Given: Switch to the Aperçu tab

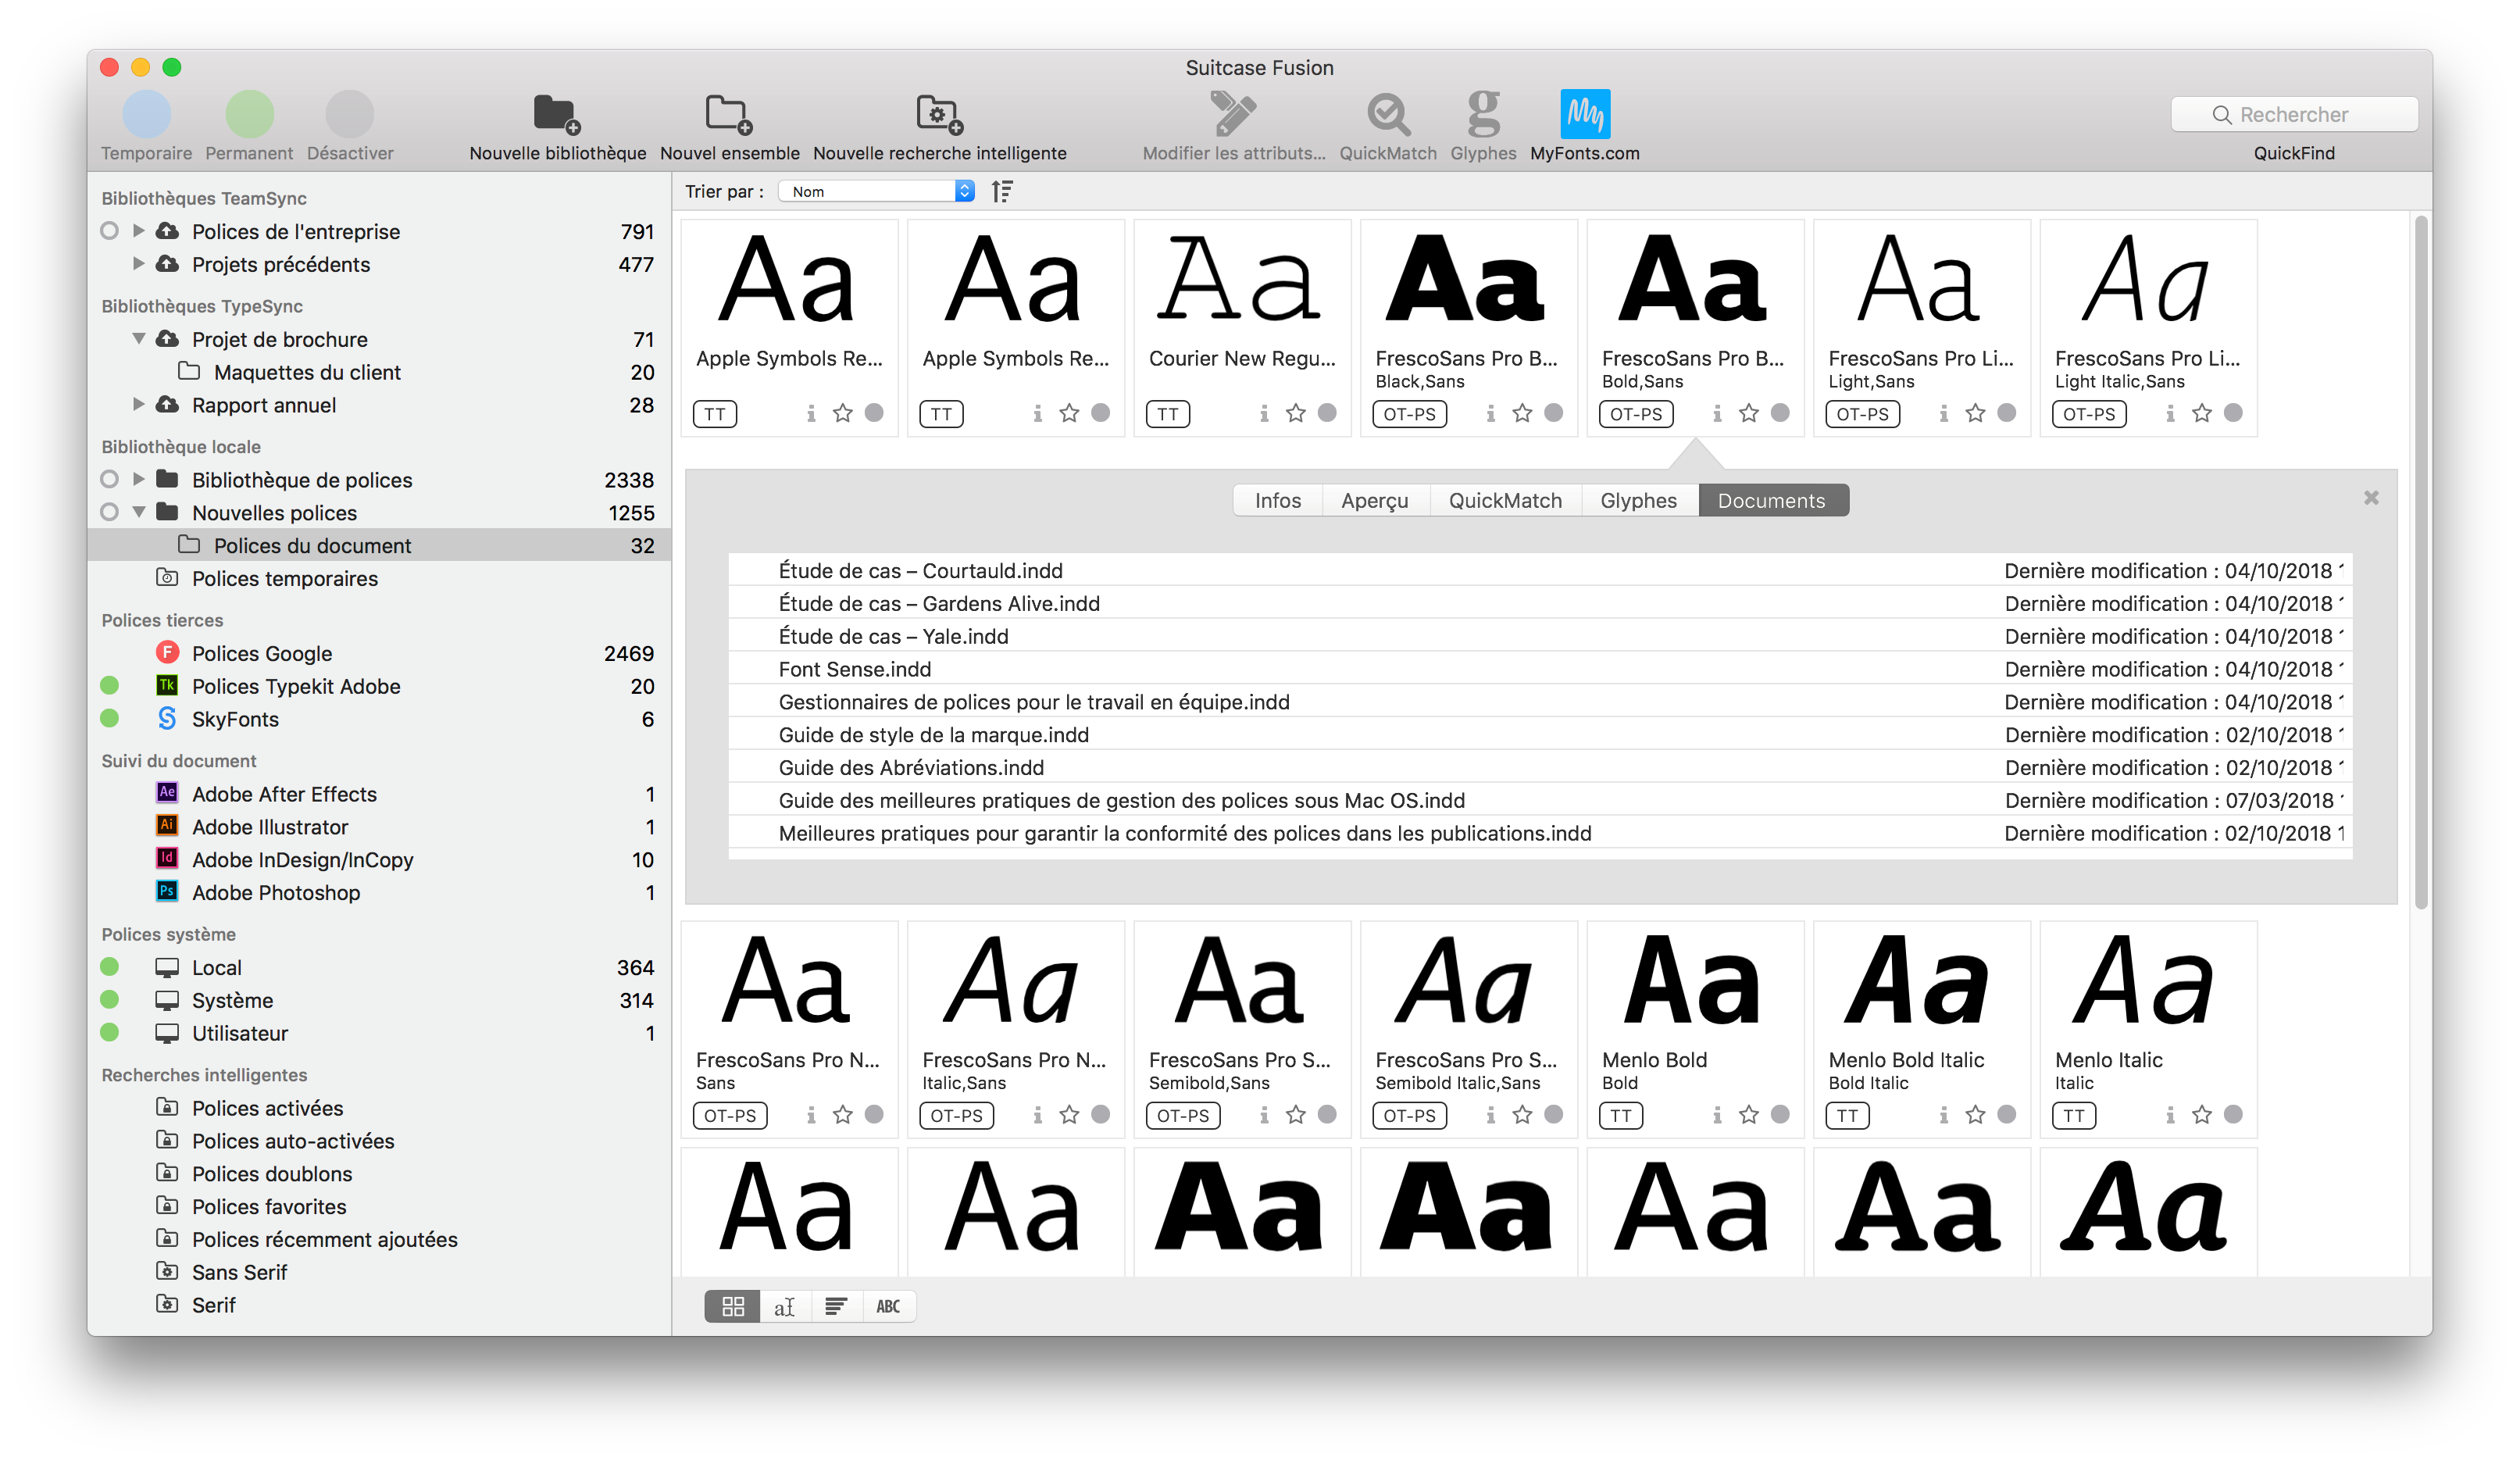Looking at the screenshot, I should (x=1374, y=498).
